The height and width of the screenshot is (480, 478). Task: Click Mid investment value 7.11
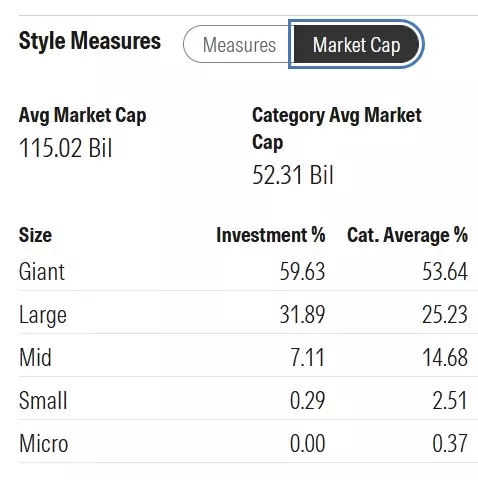coord(307,357)
